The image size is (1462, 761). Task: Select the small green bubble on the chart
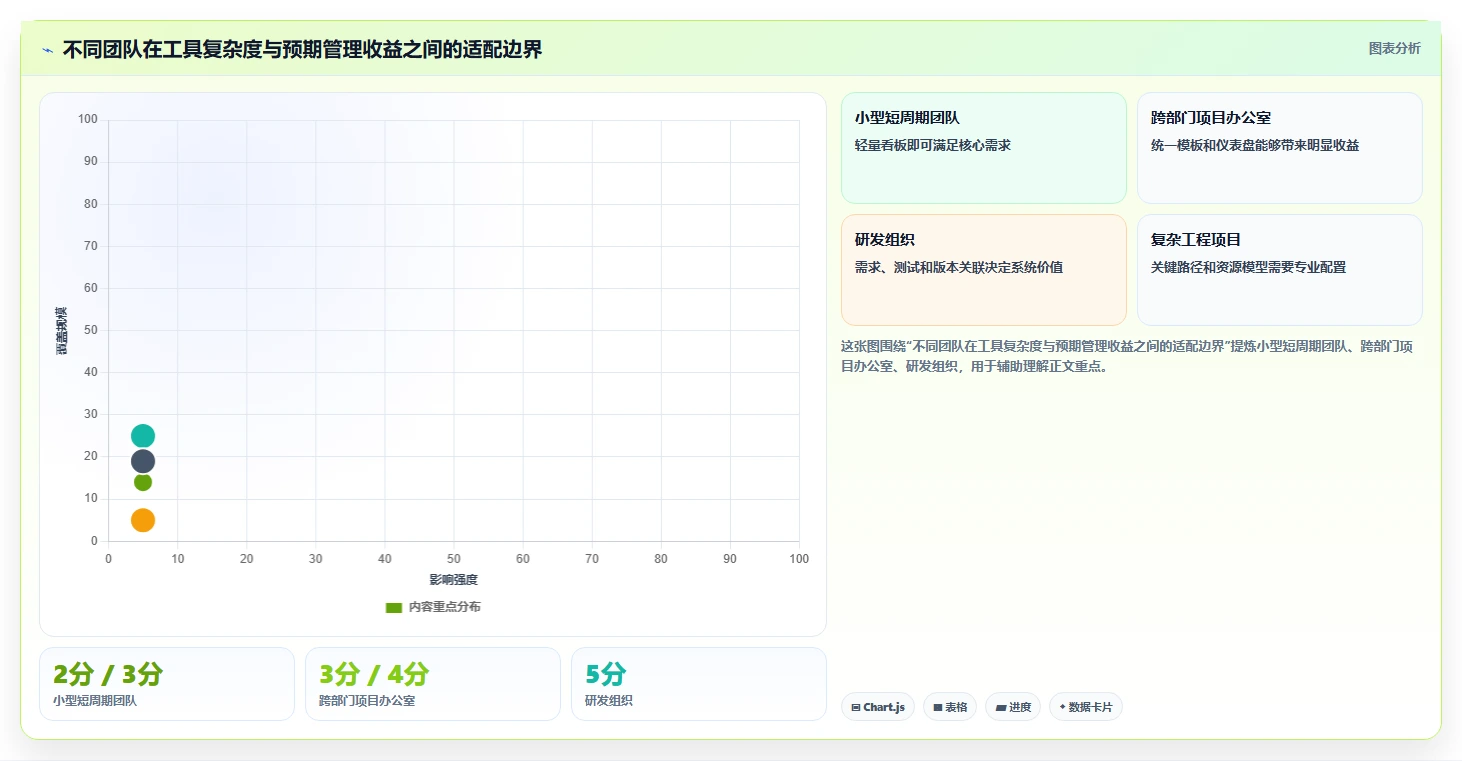pos(143,482)
